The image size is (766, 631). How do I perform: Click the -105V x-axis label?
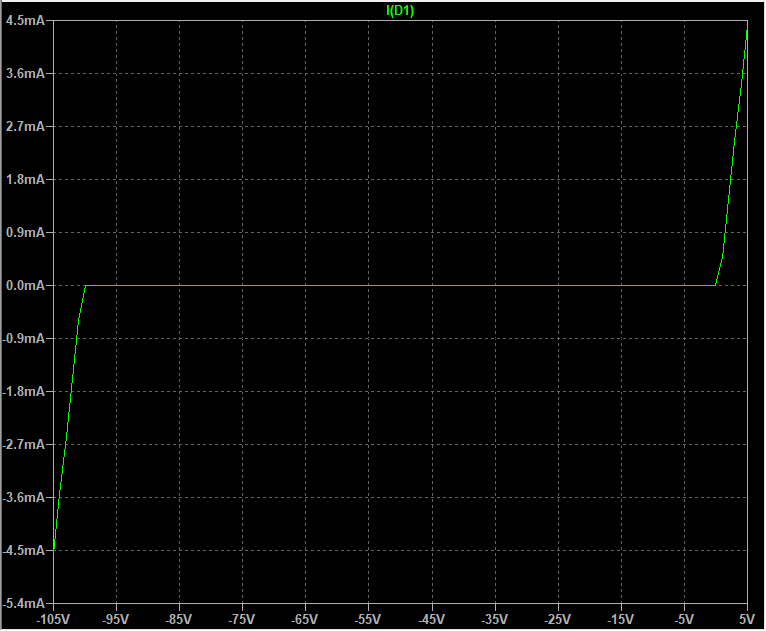(x=53, y=619)
